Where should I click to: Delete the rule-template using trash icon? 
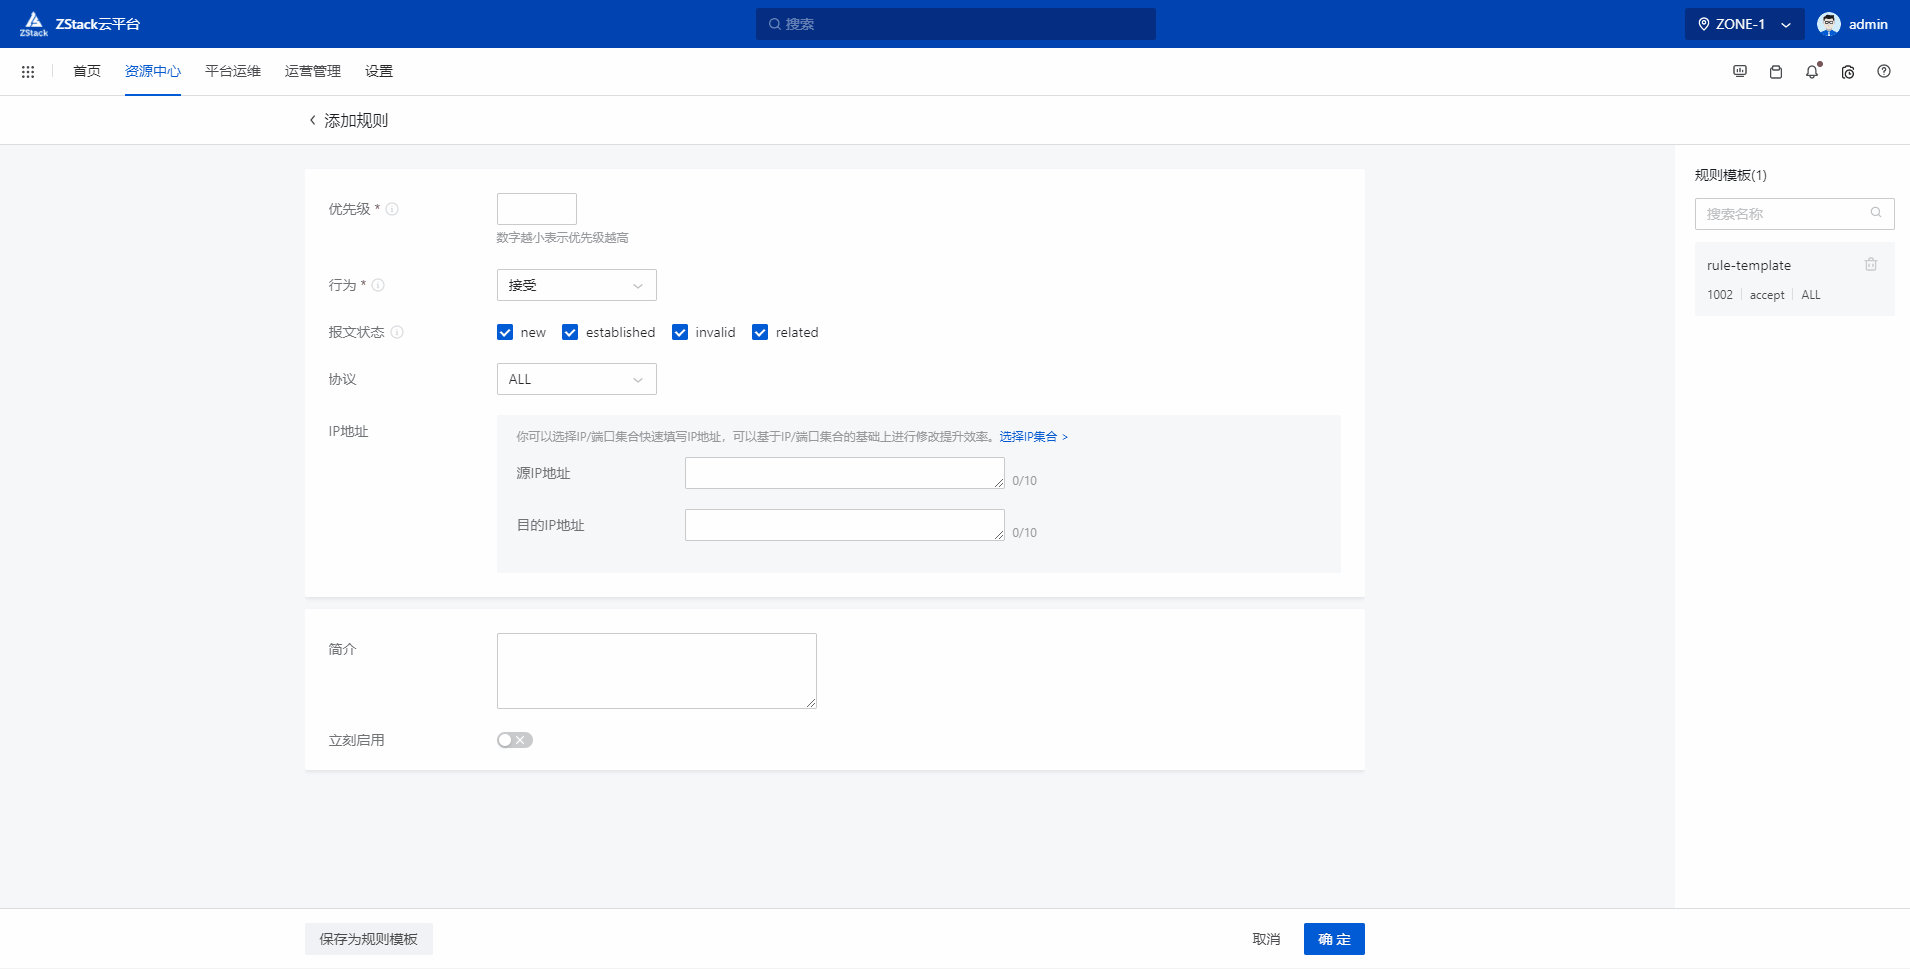pos(1870,265)
